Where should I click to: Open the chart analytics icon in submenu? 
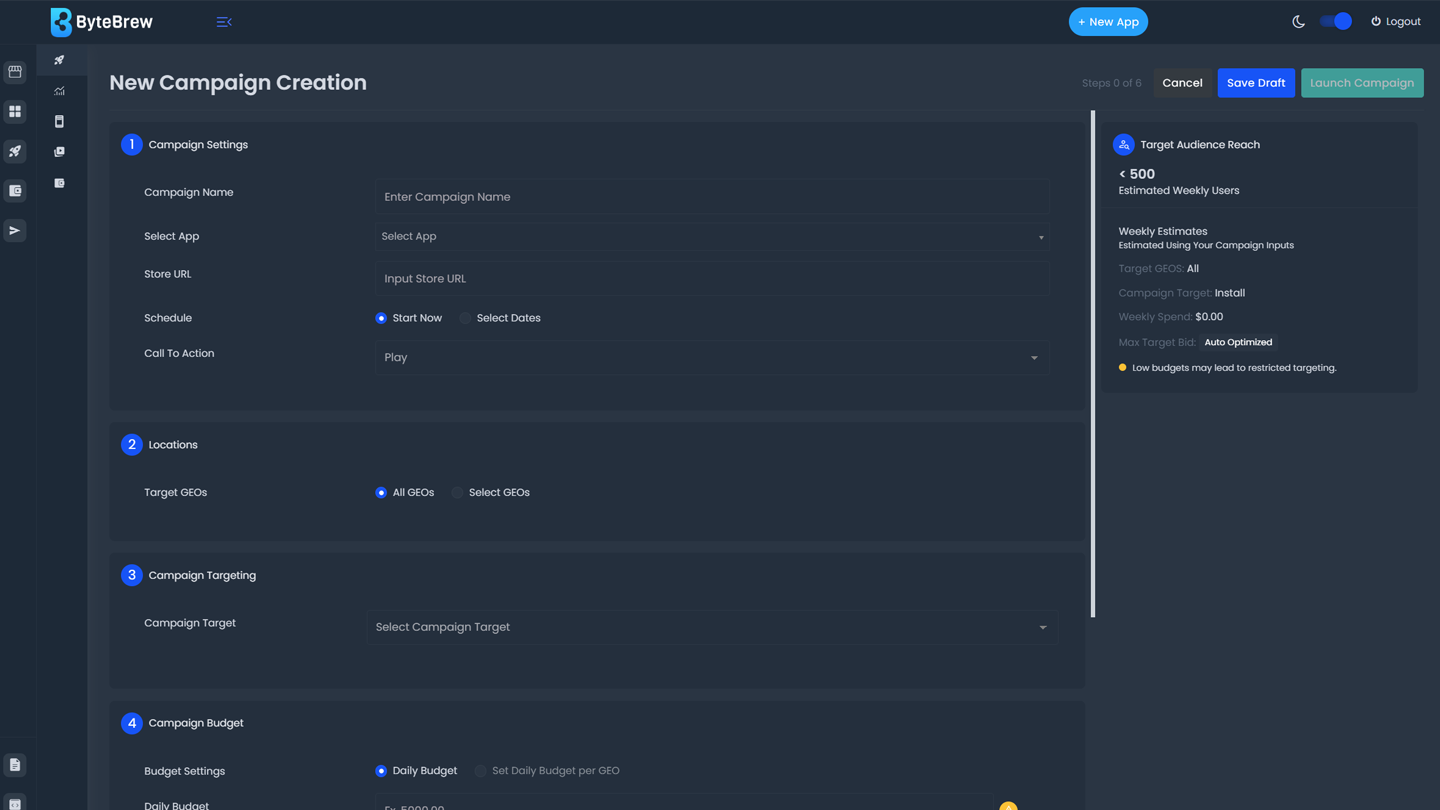59,91
